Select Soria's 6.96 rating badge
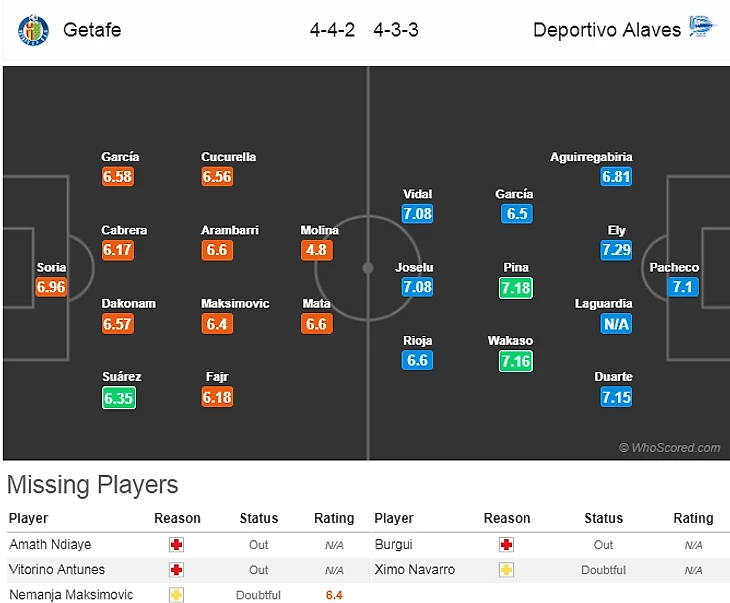The width and height of the screenshot is (730, 603). click(x=51, y=287)
